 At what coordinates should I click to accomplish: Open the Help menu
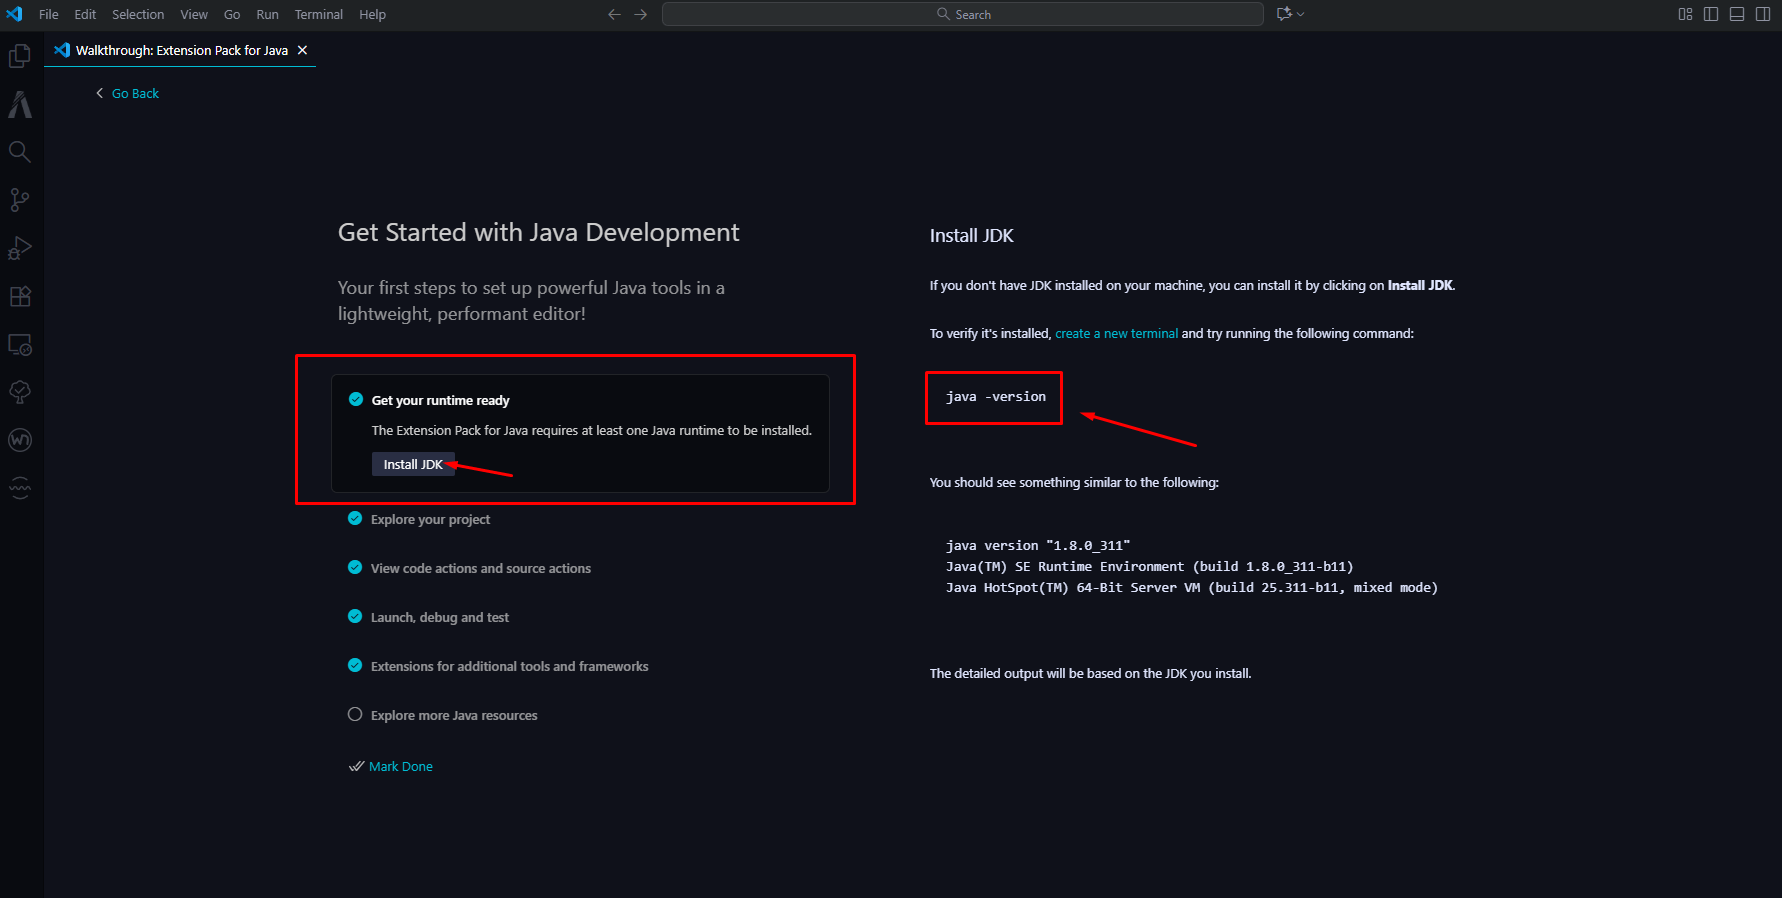point(373,14)
